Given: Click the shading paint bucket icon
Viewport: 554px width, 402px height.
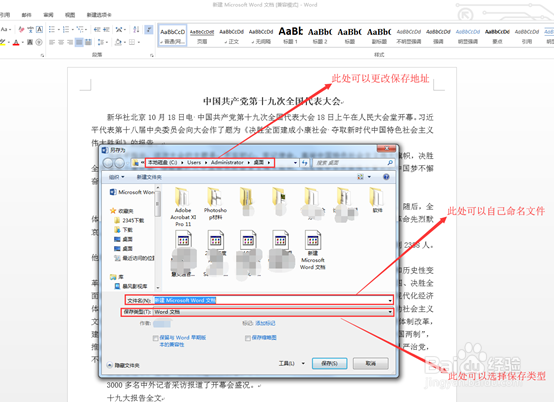Looking at the screenshot, I should click(118, 42).
